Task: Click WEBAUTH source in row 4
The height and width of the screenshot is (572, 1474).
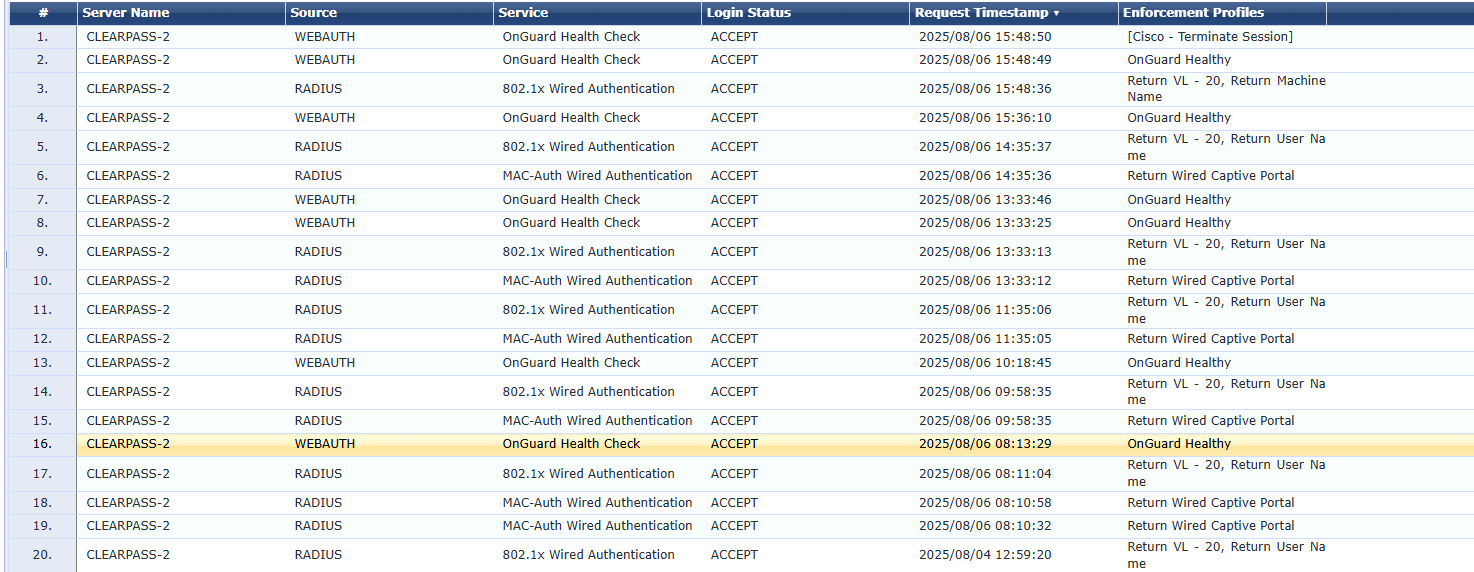Action: coord(325,118)
